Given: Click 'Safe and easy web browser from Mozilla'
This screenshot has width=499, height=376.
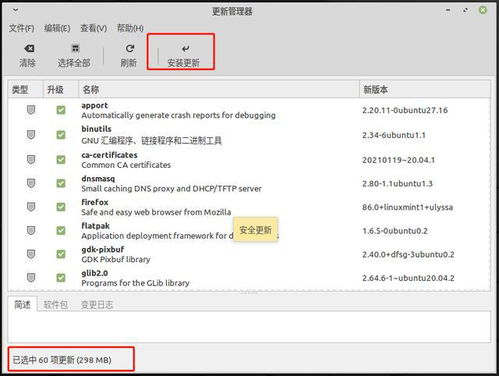Looking at the screenshot, I should (x=156, y=212).
